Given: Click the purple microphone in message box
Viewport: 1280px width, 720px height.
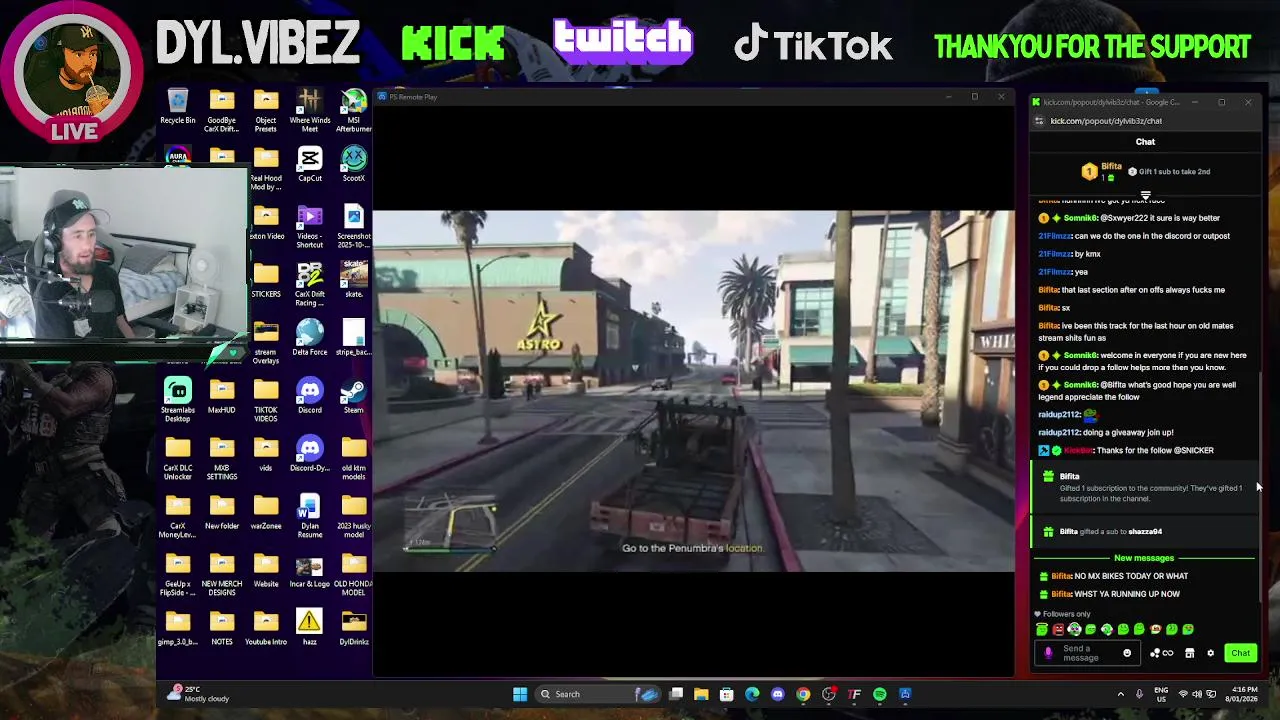Looking at the screenshot, I should point(1048,653).
